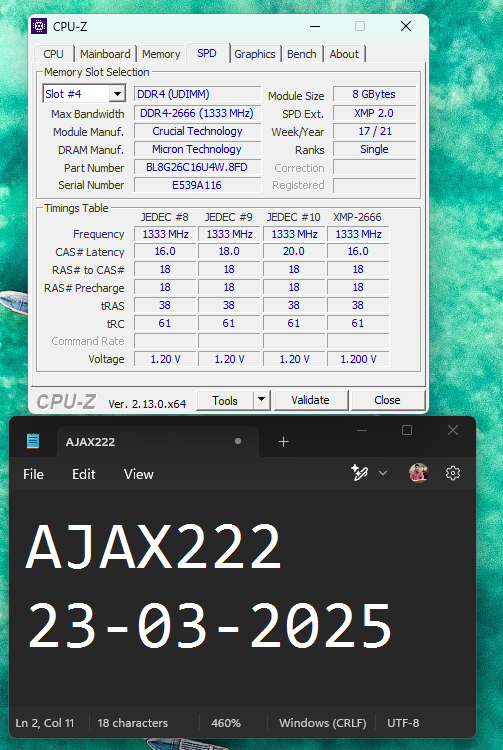Click the Notepad app icon
This screenshot has width=503, height=750.
[33, 441]
